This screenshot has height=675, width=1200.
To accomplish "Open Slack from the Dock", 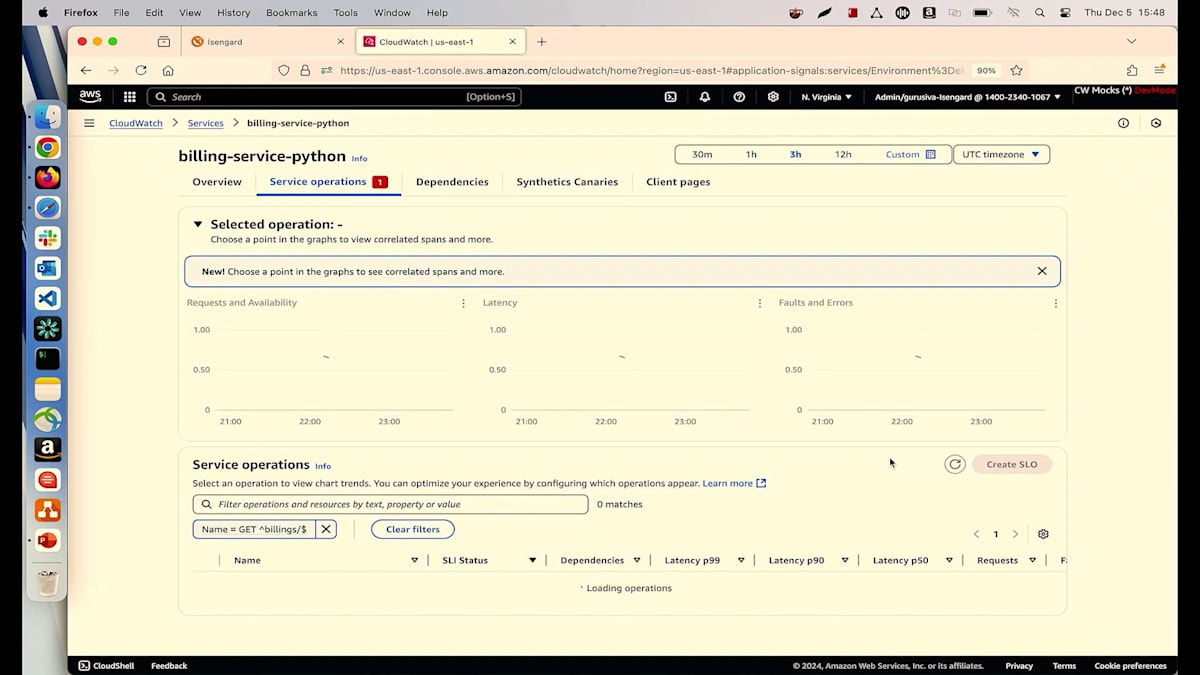I will 47,238.
